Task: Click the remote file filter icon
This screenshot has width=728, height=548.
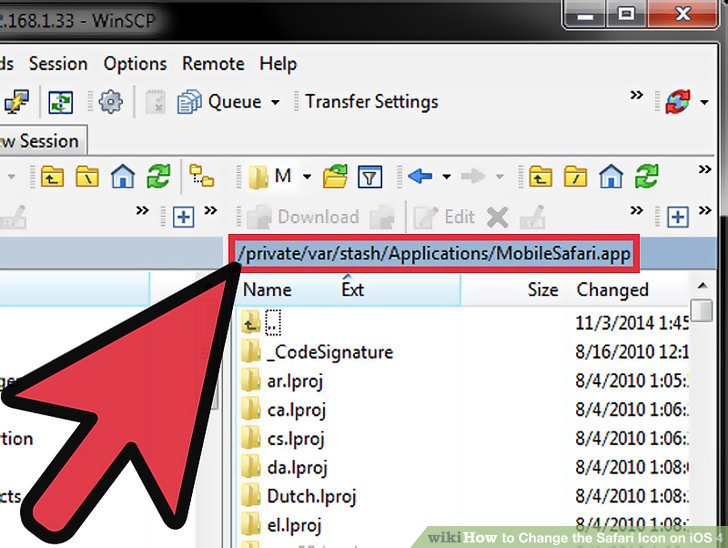Action: coord(370,177)
